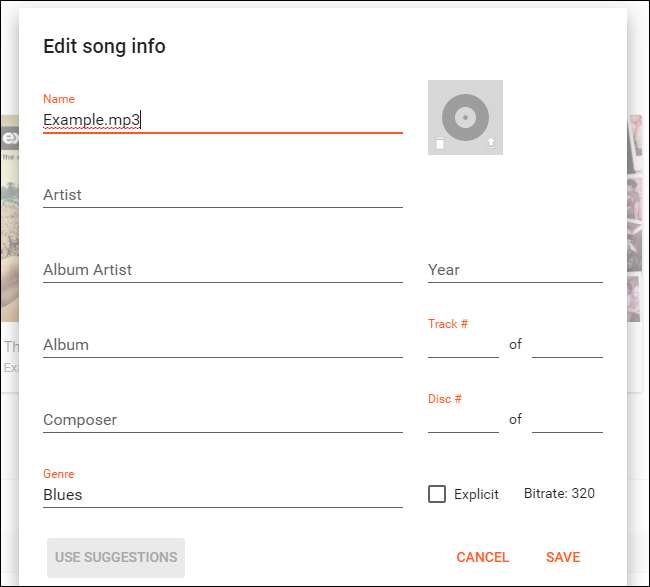Cancel editing song info
This screenshot has height=587, width=650.
(482, 557)
